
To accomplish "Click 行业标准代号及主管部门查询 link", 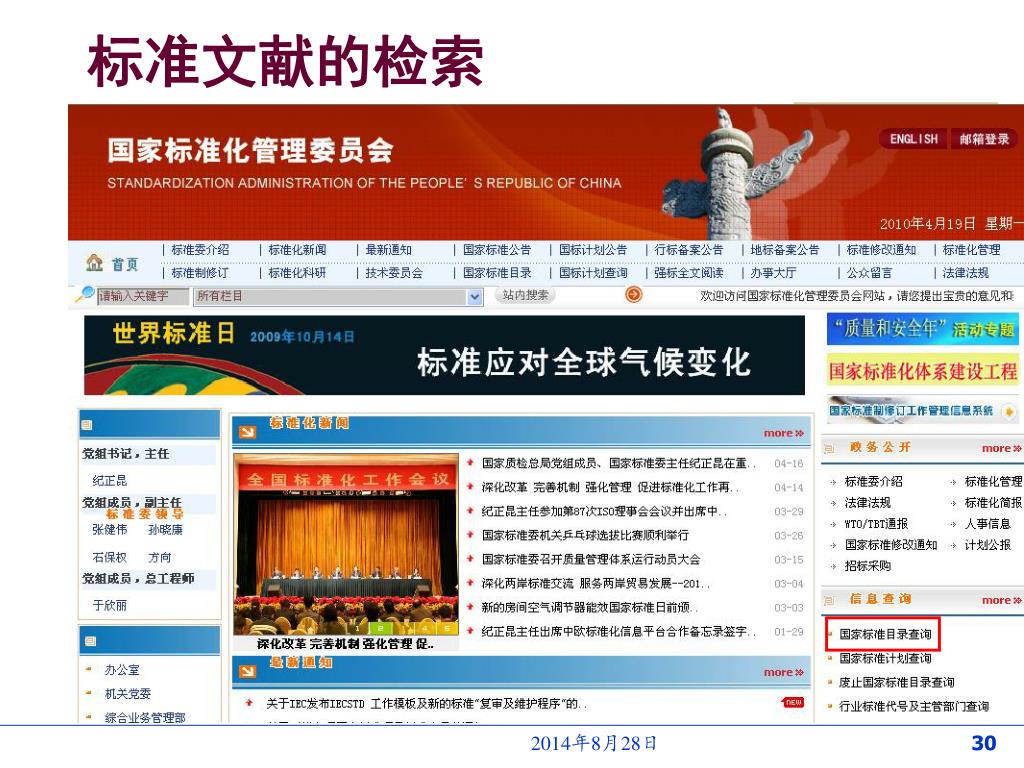I will [914, 707].
